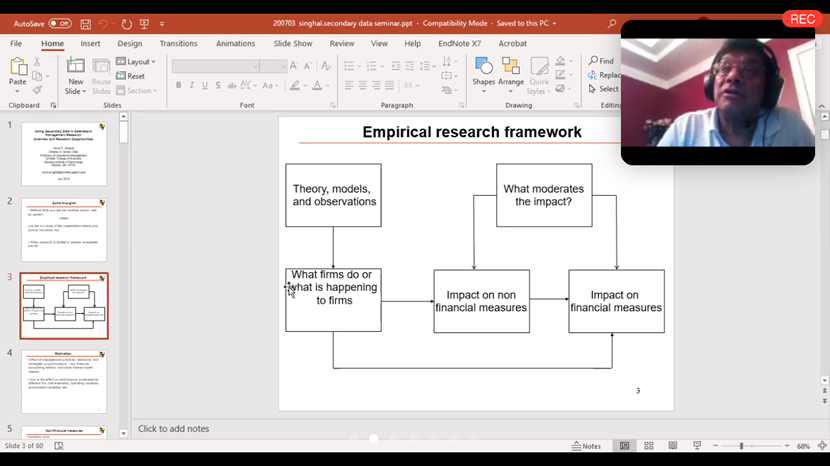Select slide 2 thumbnail
Screen dimensions: 830x466
click(63, 229)
